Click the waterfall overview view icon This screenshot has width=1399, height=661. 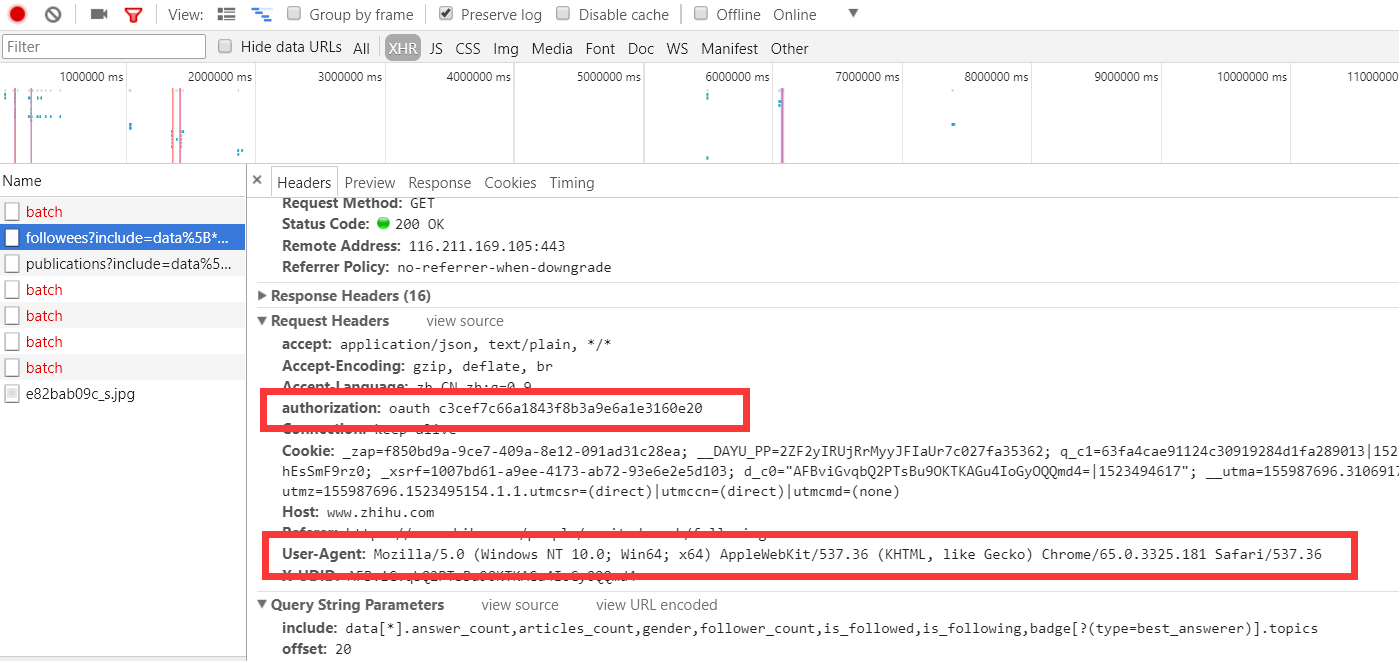point(261,14)
